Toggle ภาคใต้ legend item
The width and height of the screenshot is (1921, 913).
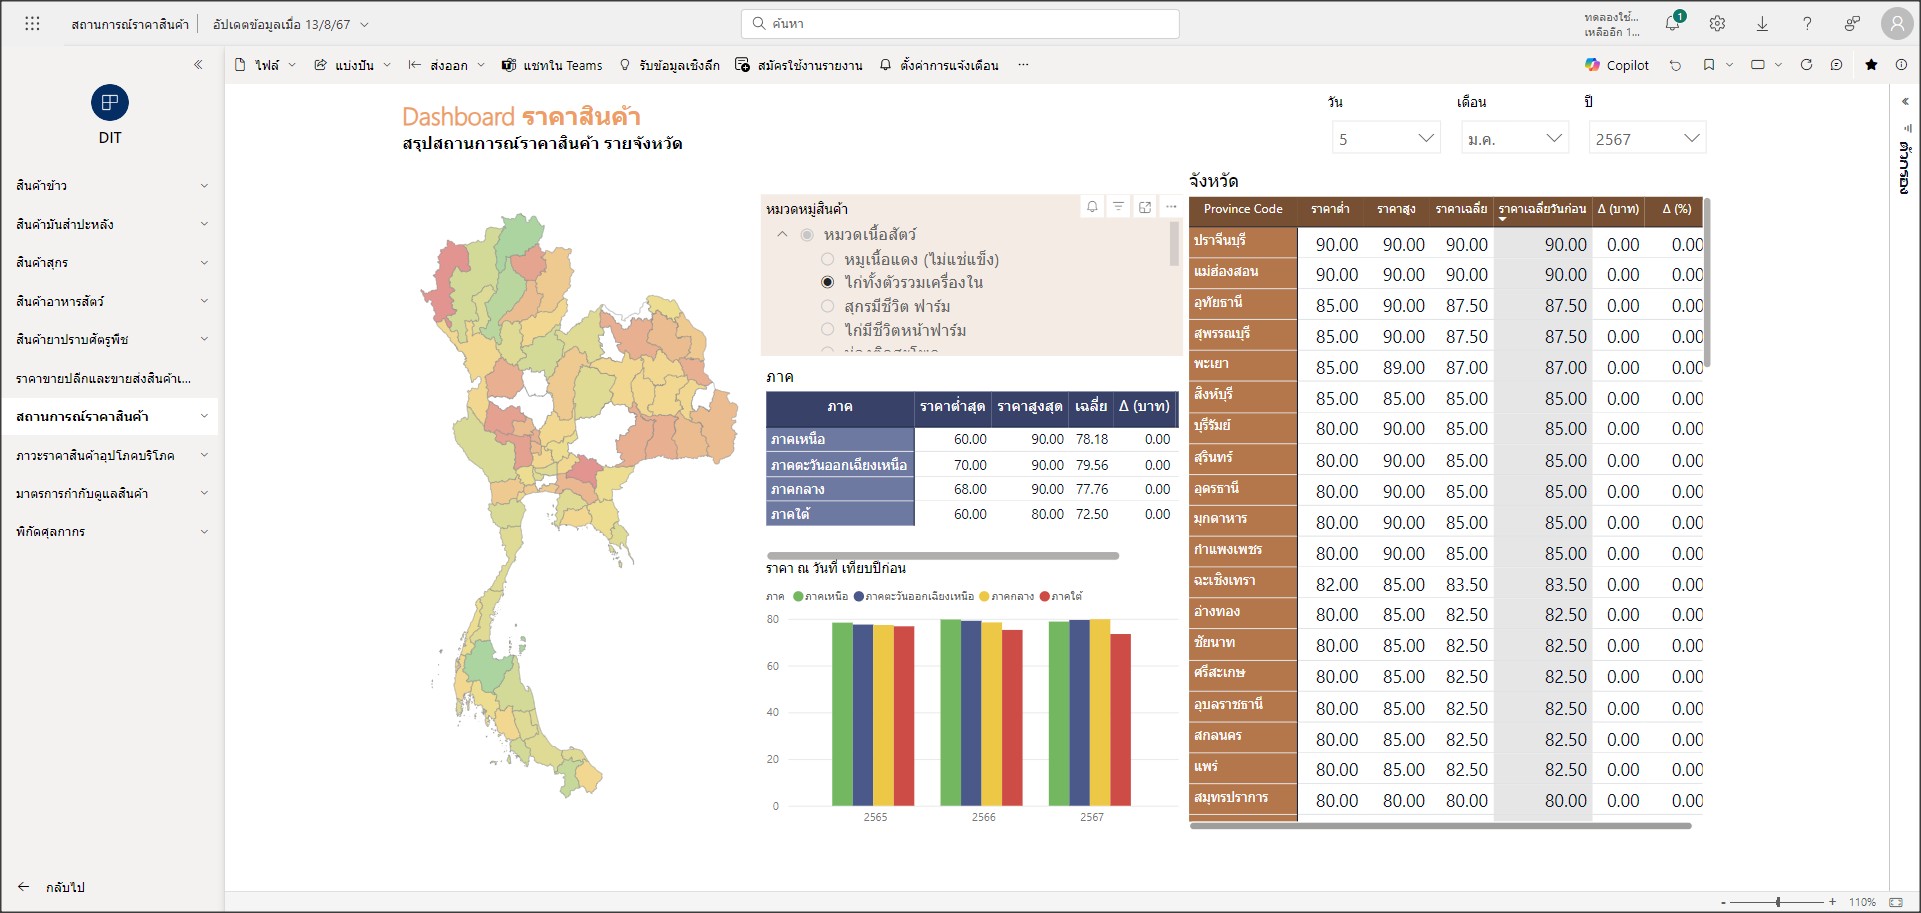[1061, 596]
